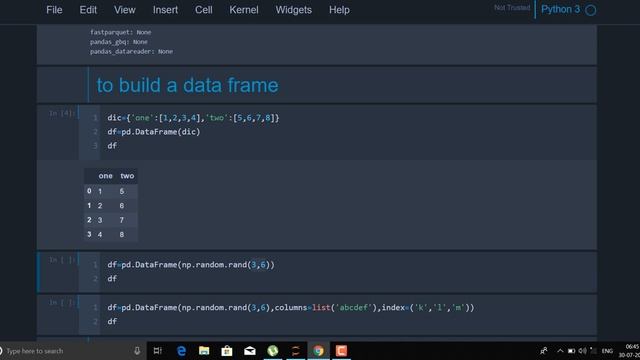
Task: Click the dic definition code line
Action: [193, 118]
